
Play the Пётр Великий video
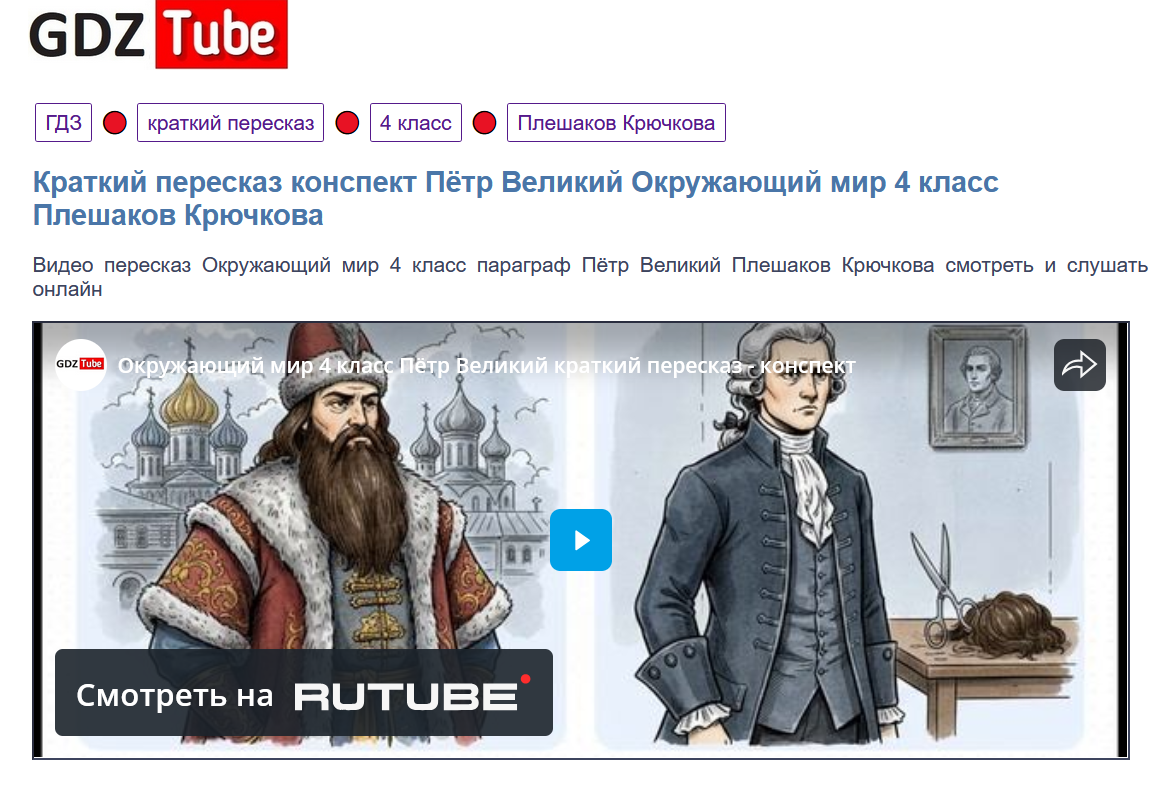pyautogui.click(x=581, y=540)
